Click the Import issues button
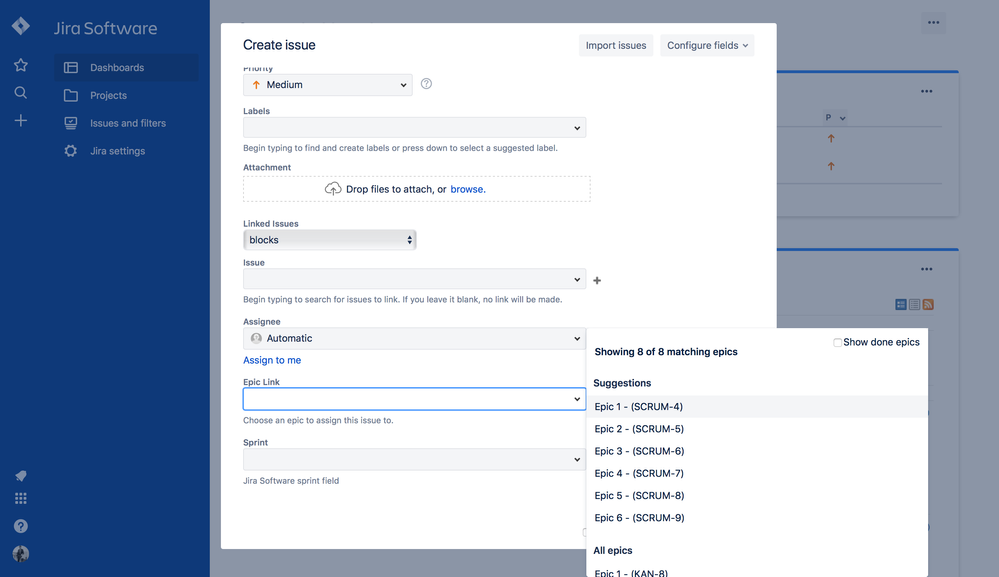Viewport: 999px width, 577px height. [615, 45]
